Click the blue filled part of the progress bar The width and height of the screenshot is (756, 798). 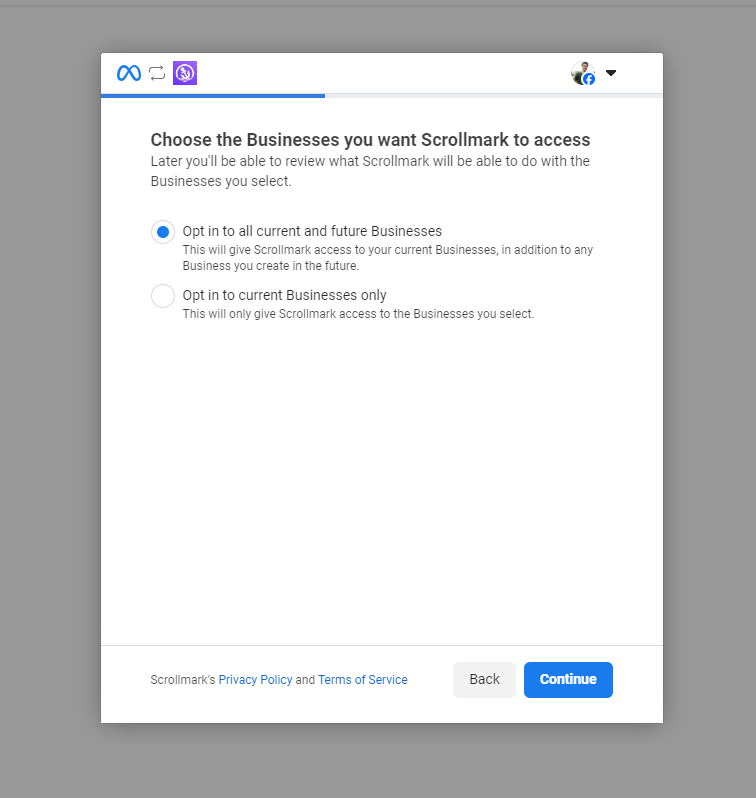click(212, 96)
